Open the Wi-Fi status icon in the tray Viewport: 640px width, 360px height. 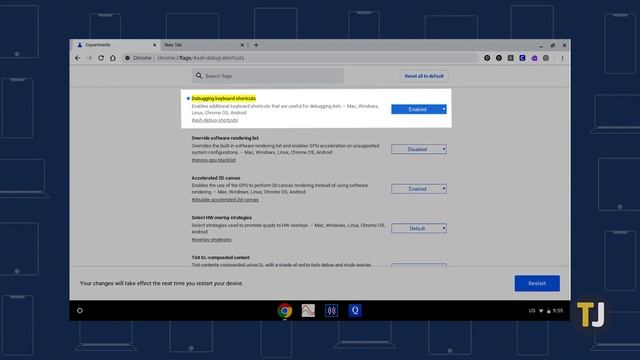[x=541, y=311]
